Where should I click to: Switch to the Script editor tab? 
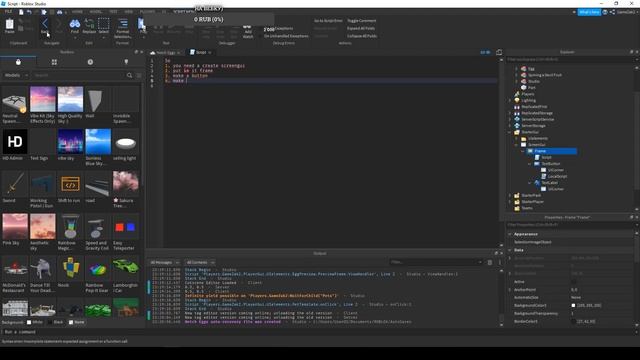click(200, 52)
